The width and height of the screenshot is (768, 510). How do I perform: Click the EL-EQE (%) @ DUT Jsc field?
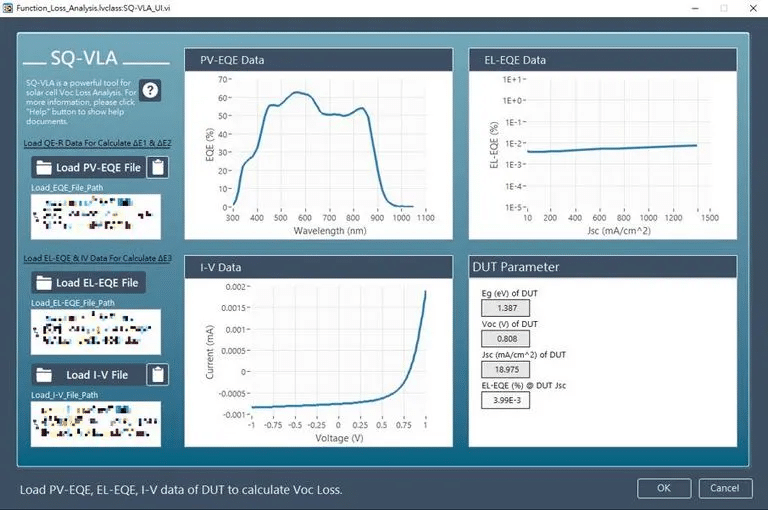pyautogui.click(x=505, y=400)
